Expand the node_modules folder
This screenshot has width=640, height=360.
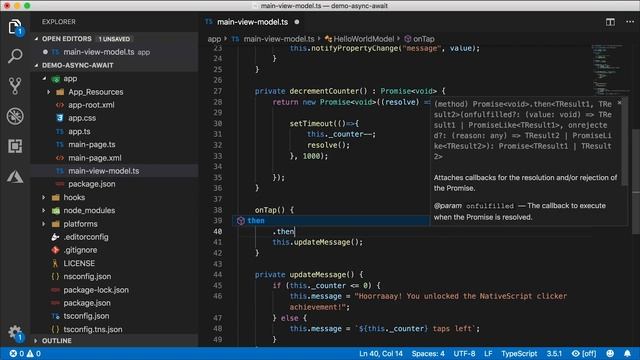[x=44, y=211]
